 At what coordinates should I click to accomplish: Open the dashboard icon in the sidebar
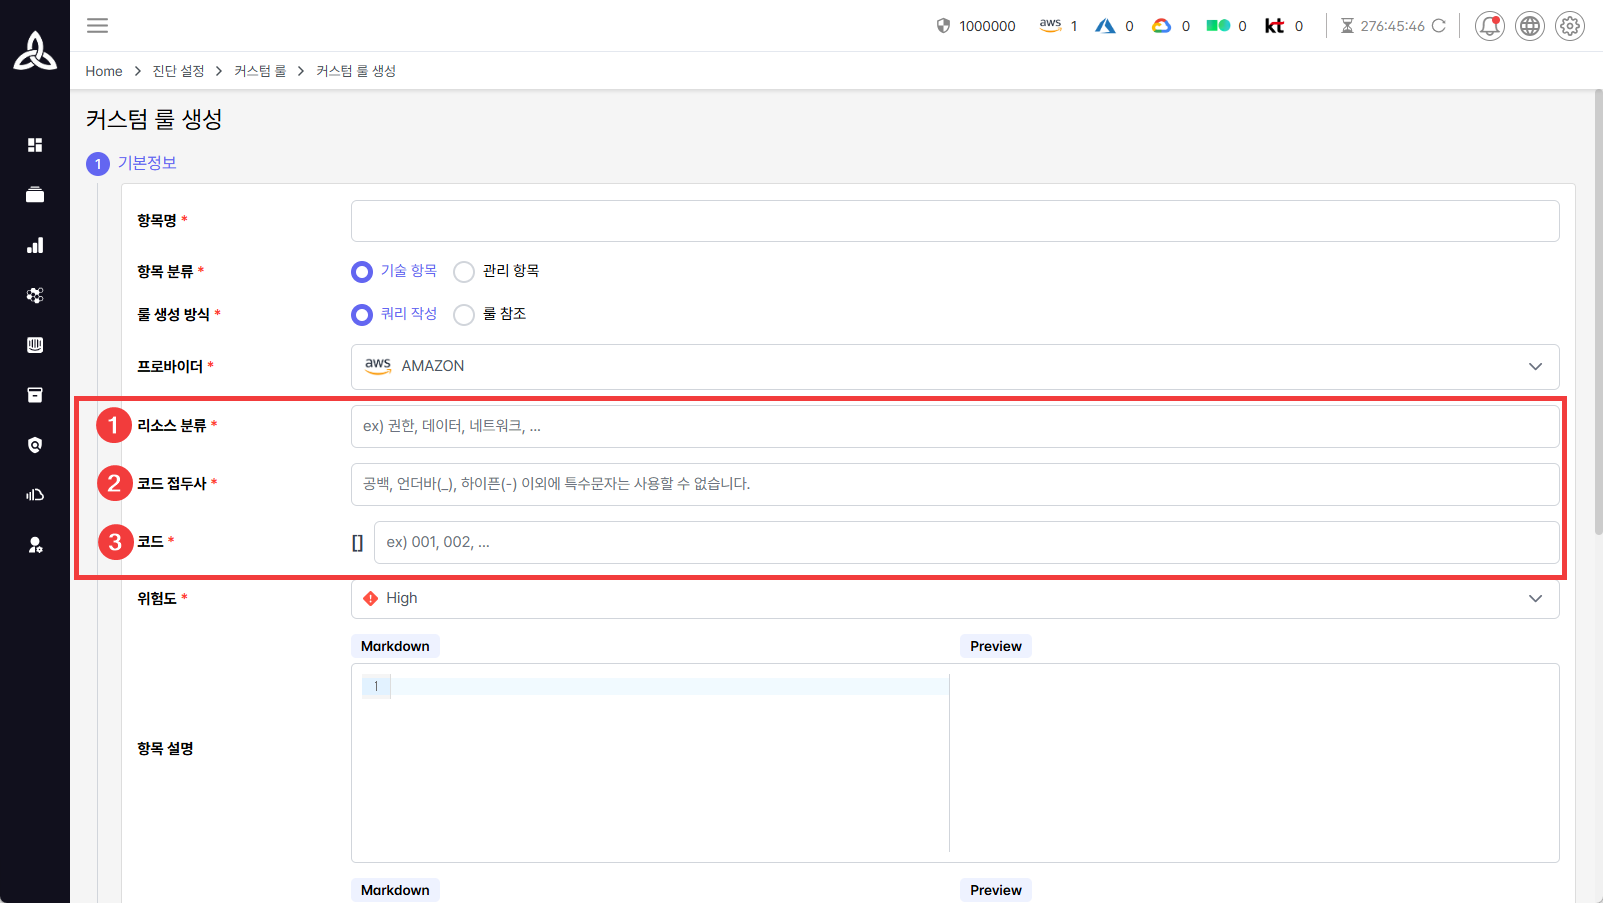35,145
